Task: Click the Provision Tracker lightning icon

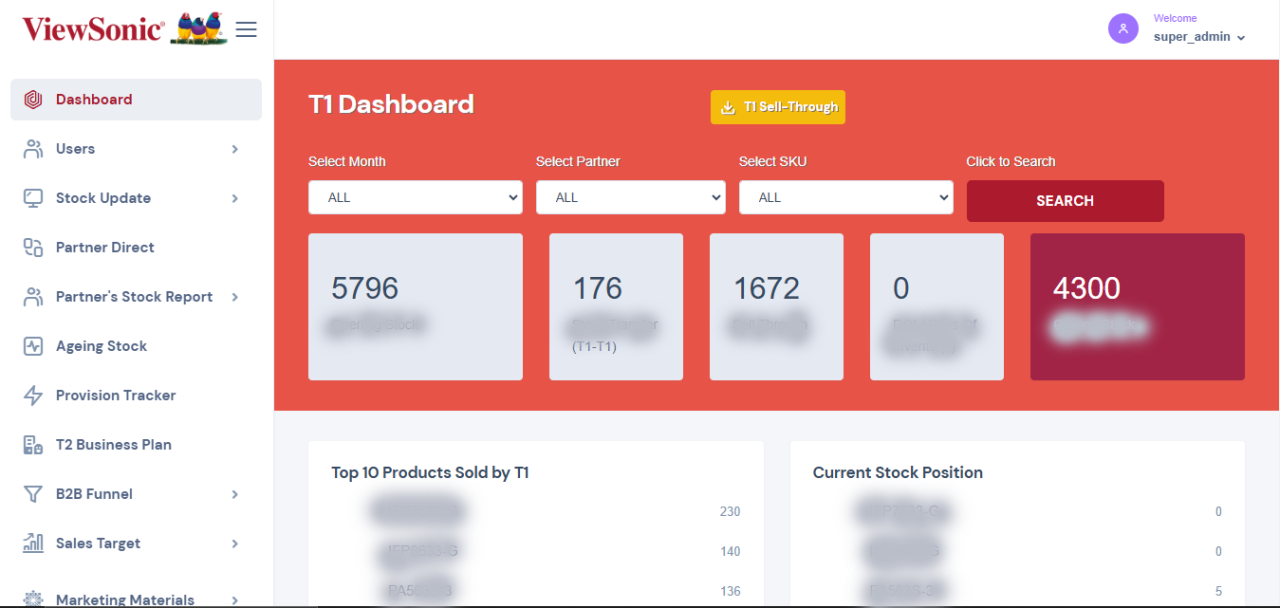Action: tap(33, 396)
